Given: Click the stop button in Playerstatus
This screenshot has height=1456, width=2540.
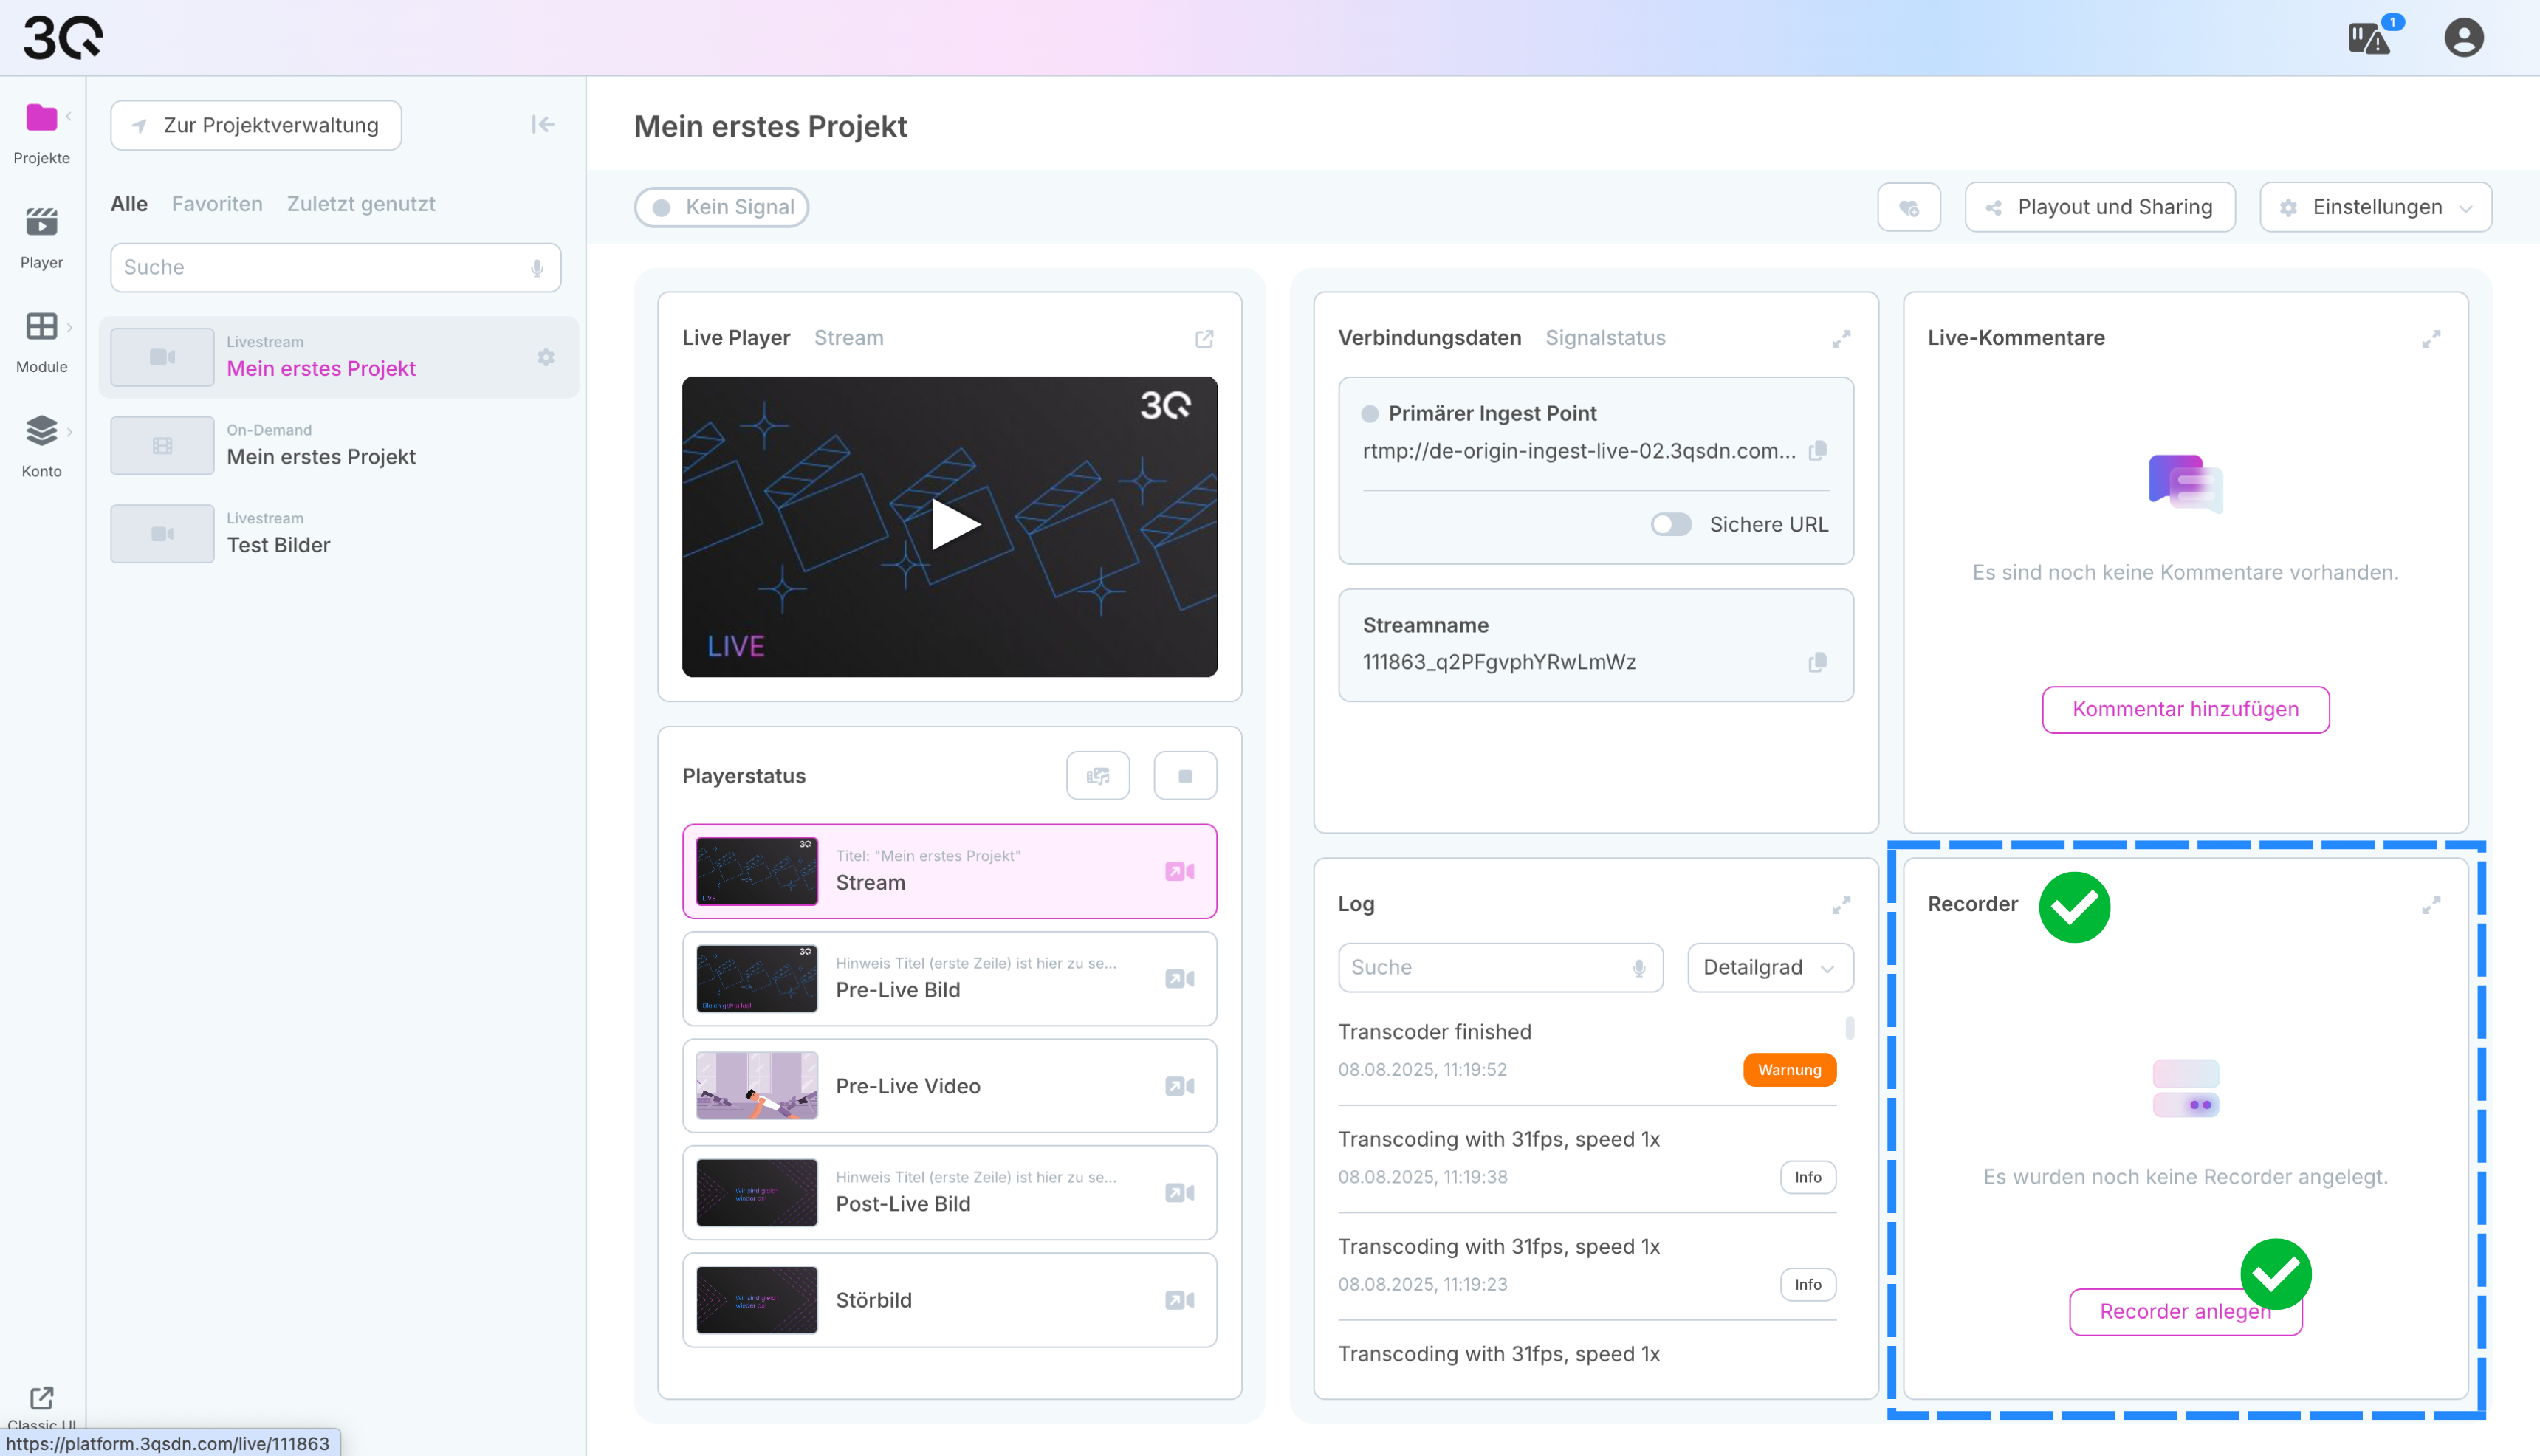Looking at the screenshot, I should tap(1185, 776).
